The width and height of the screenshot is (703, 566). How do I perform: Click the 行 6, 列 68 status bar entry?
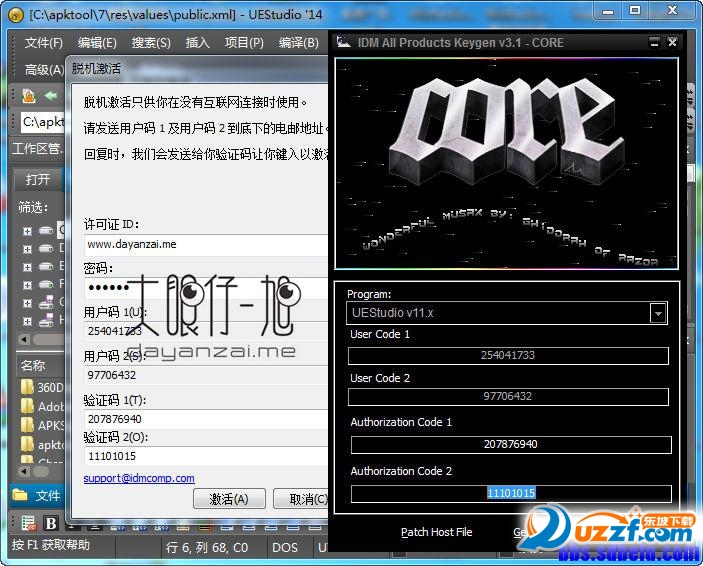pos(207,547)
